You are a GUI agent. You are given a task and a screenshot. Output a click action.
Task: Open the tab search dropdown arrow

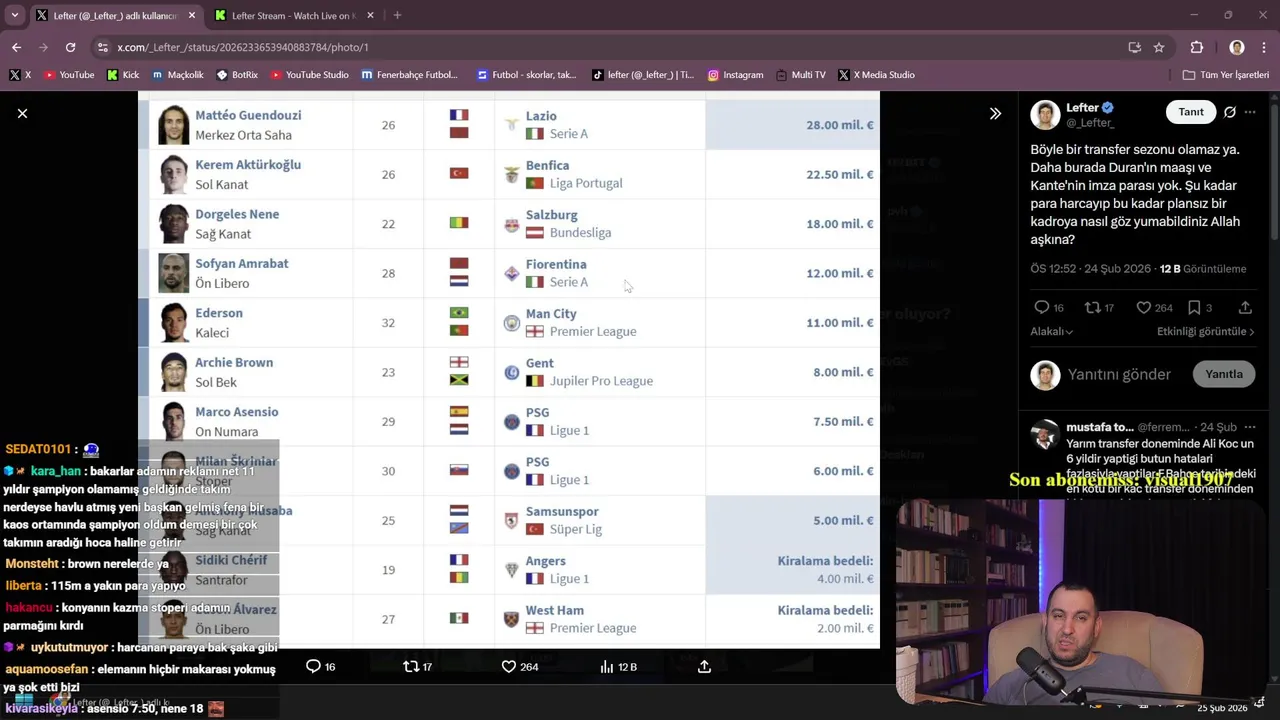(14, 15)
